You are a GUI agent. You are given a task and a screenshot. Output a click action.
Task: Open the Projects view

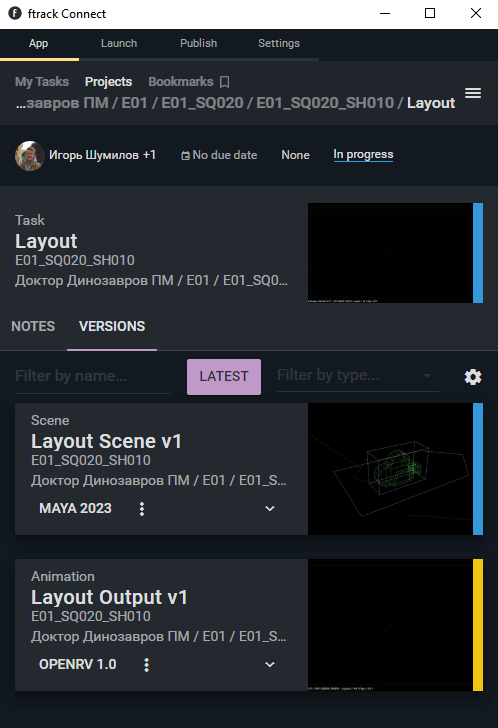coord(108,82)
